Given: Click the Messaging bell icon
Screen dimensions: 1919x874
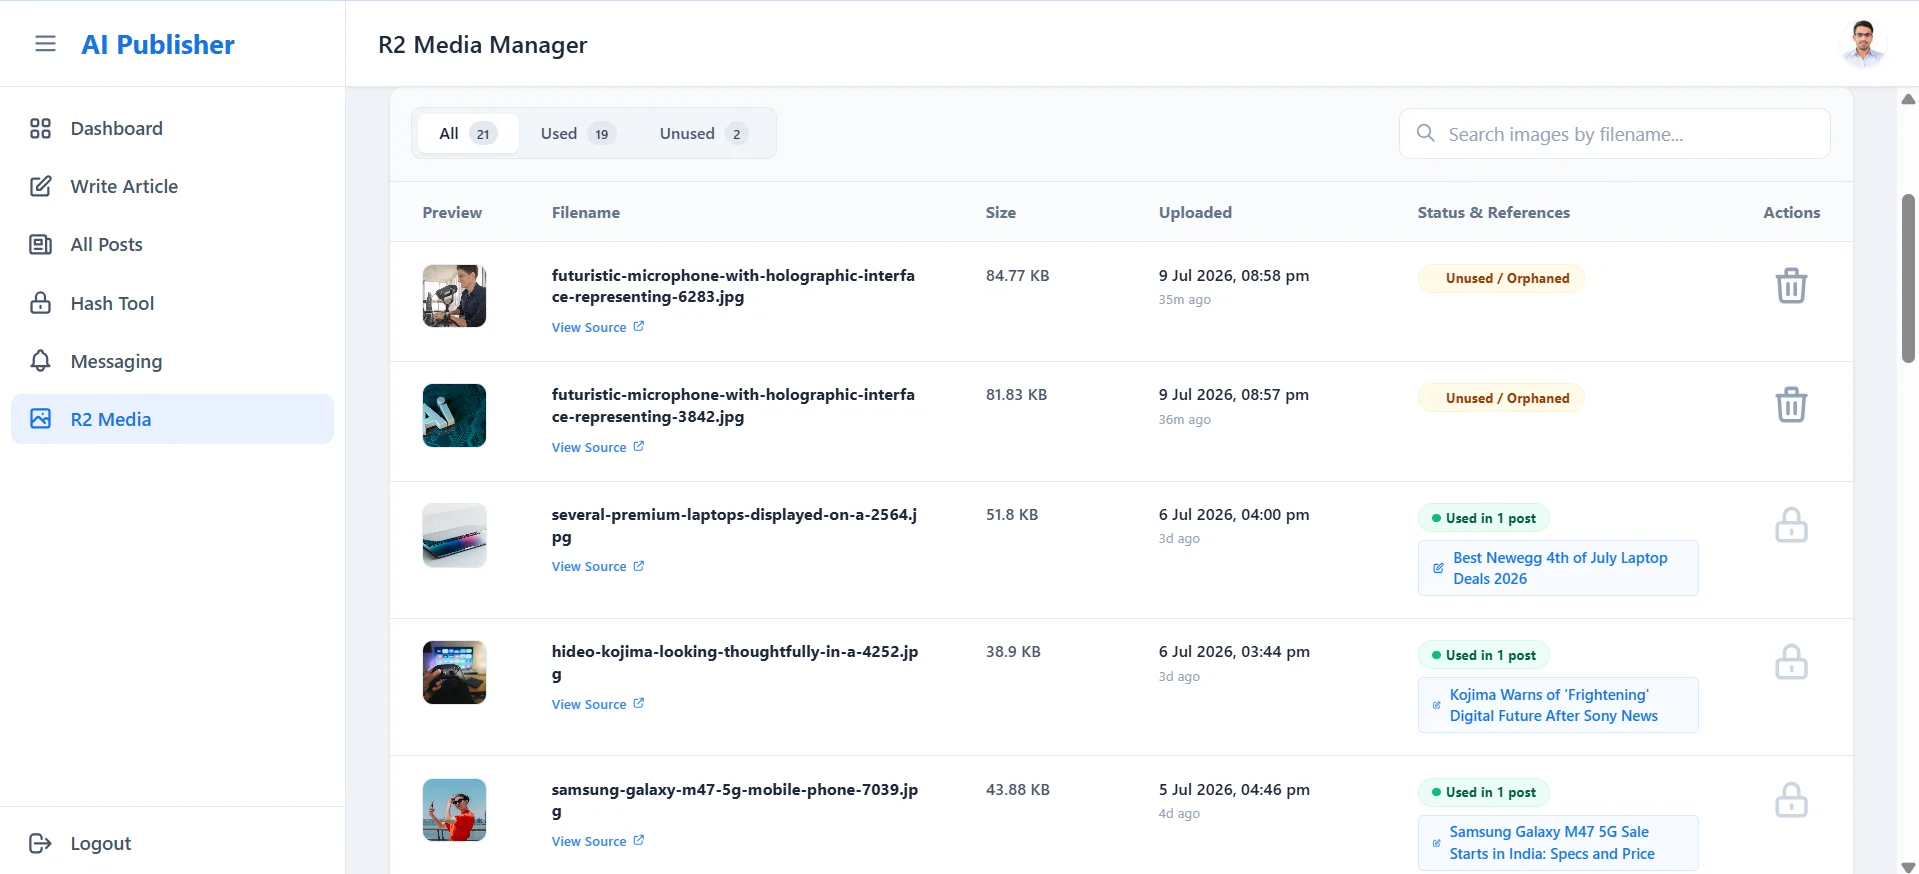Looking at the screenshot, I should [x=40, y=361].
